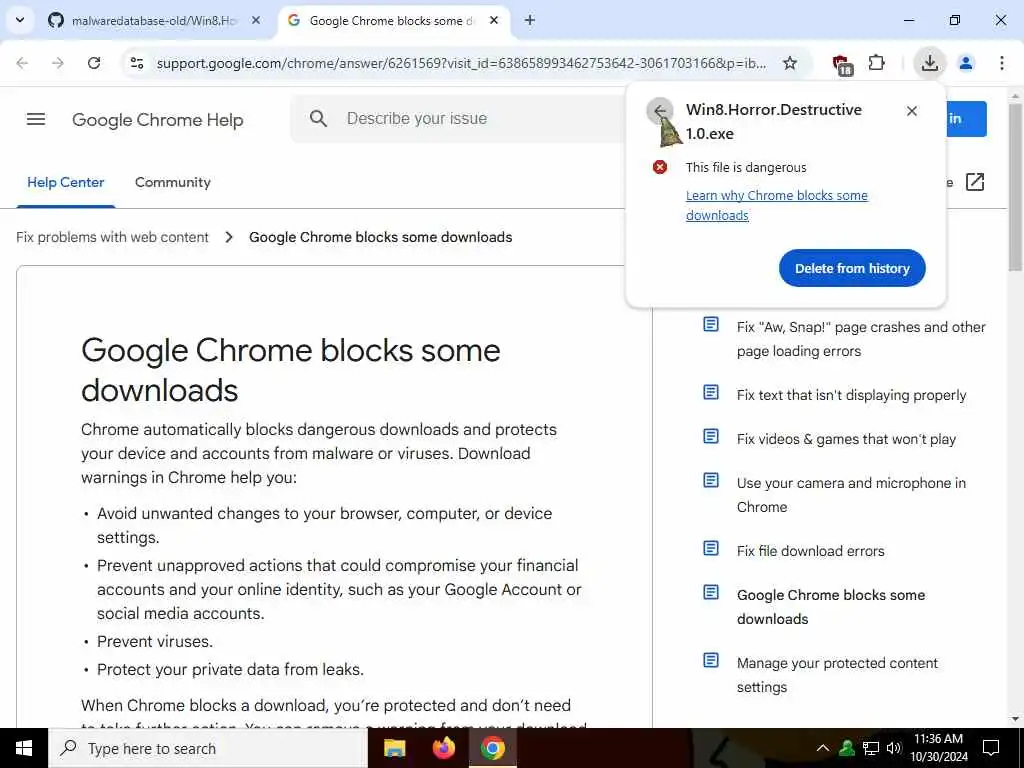This screenshot has width=1024, height=768.
Task: Open File Explorer from the taskbar
Action: (x=394, y=748)
